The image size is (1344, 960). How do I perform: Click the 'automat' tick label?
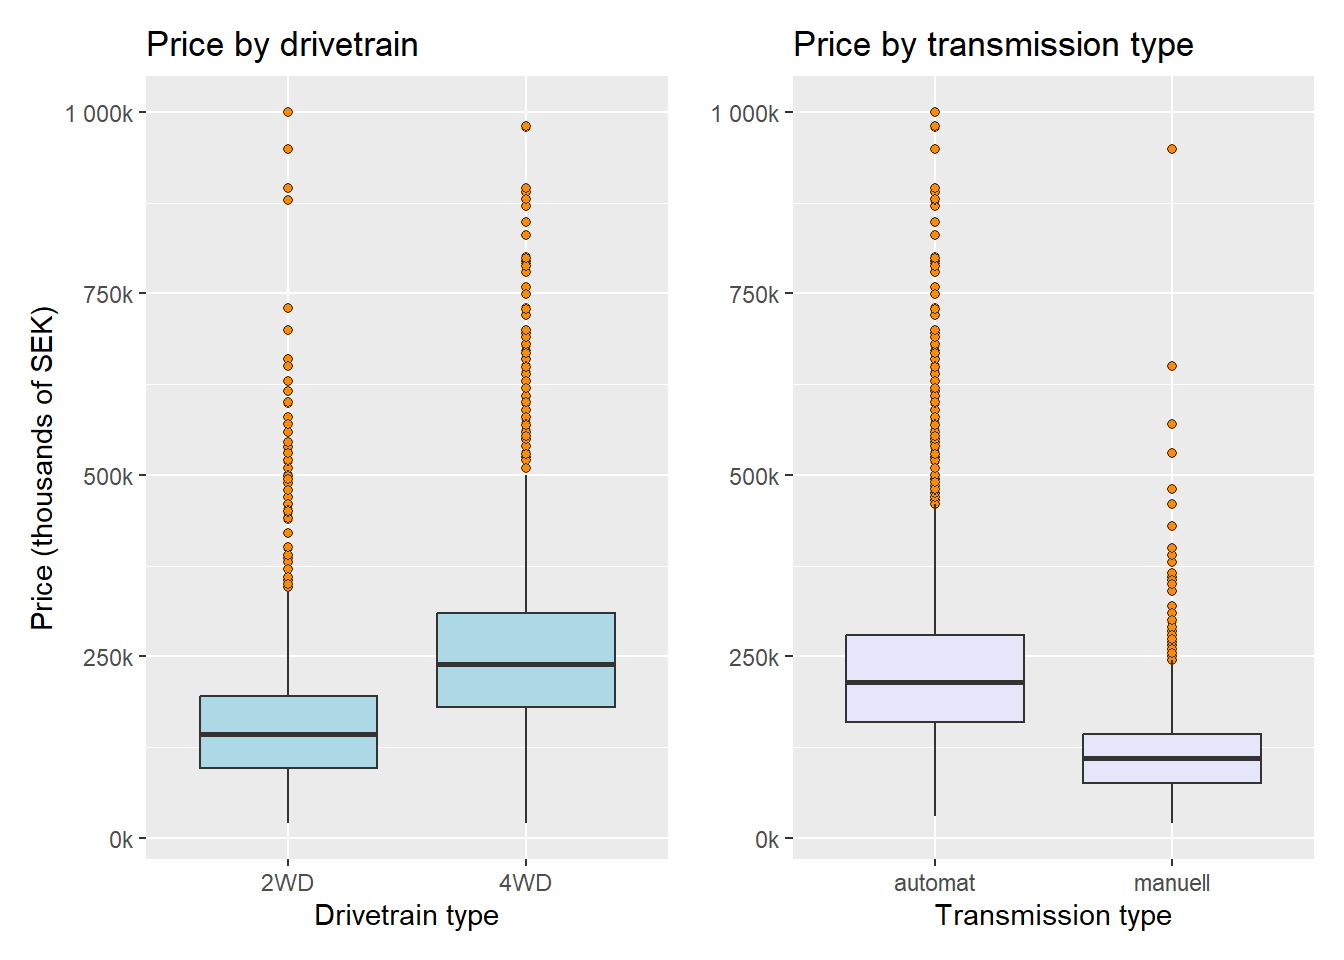pyautogui.click(x=934, y=883)
